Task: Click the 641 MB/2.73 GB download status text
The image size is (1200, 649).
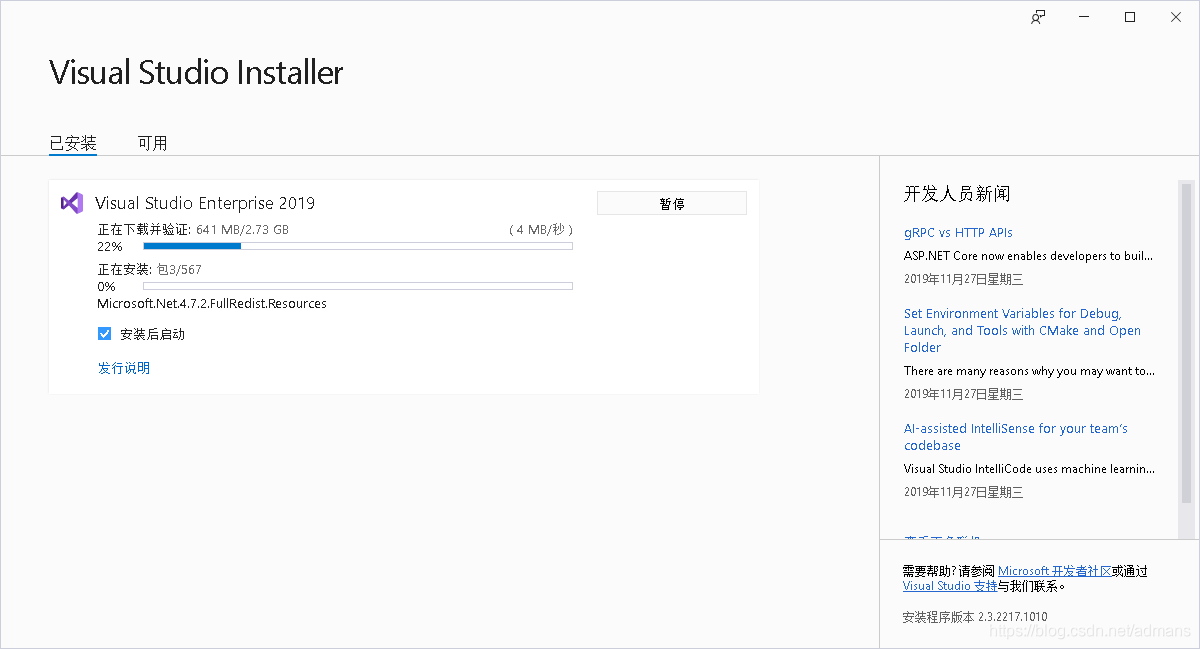Action: [x=242, y=229]
